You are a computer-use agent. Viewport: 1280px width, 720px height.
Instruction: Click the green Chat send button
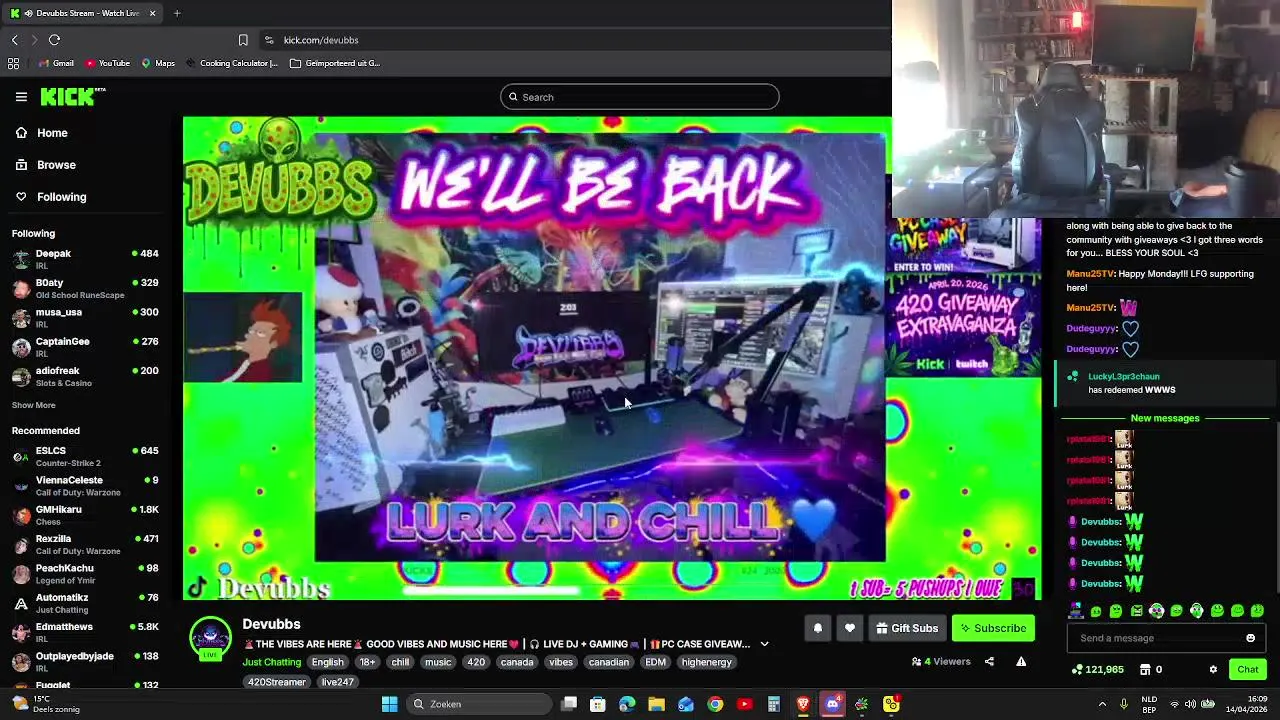point(1248,669)
